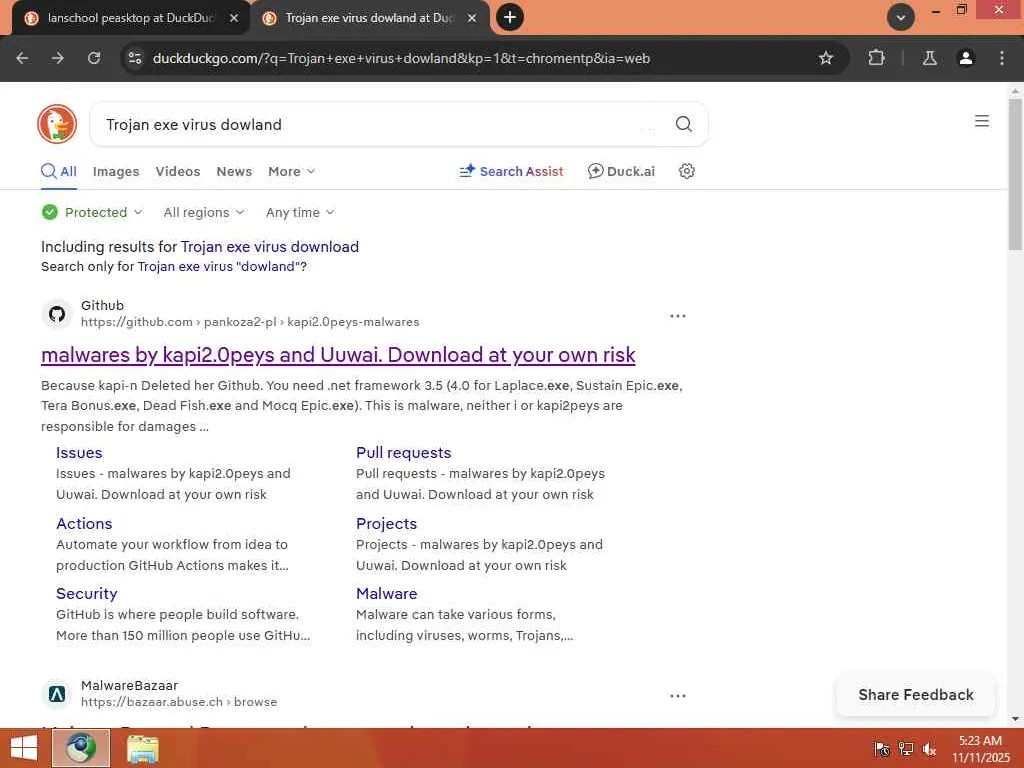
Task: Open Chrome Labs flask icon
Action: [929, 58]
